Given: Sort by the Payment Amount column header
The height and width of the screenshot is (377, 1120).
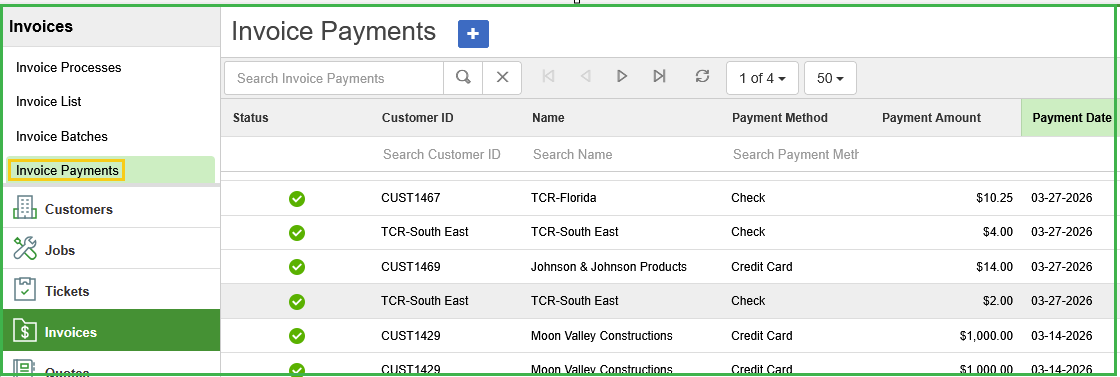Looking at the screenshot, I should tap(931, 118).
